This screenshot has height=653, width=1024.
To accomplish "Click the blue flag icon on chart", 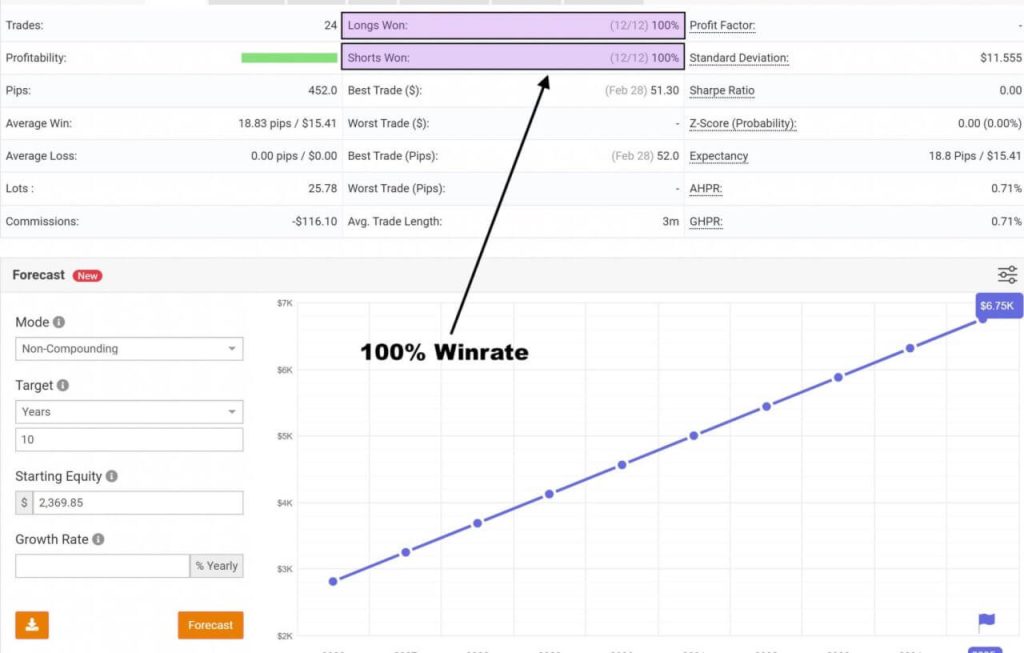I will 986,621.
